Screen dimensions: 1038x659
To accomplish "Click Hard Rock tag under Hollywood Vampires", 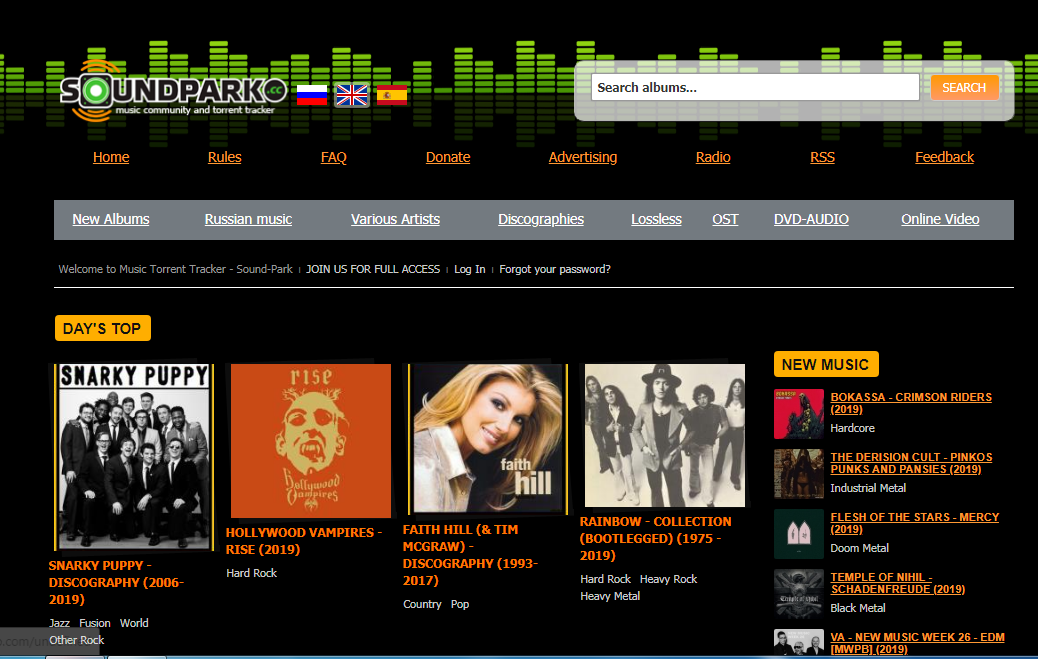I will coord(251,573).
